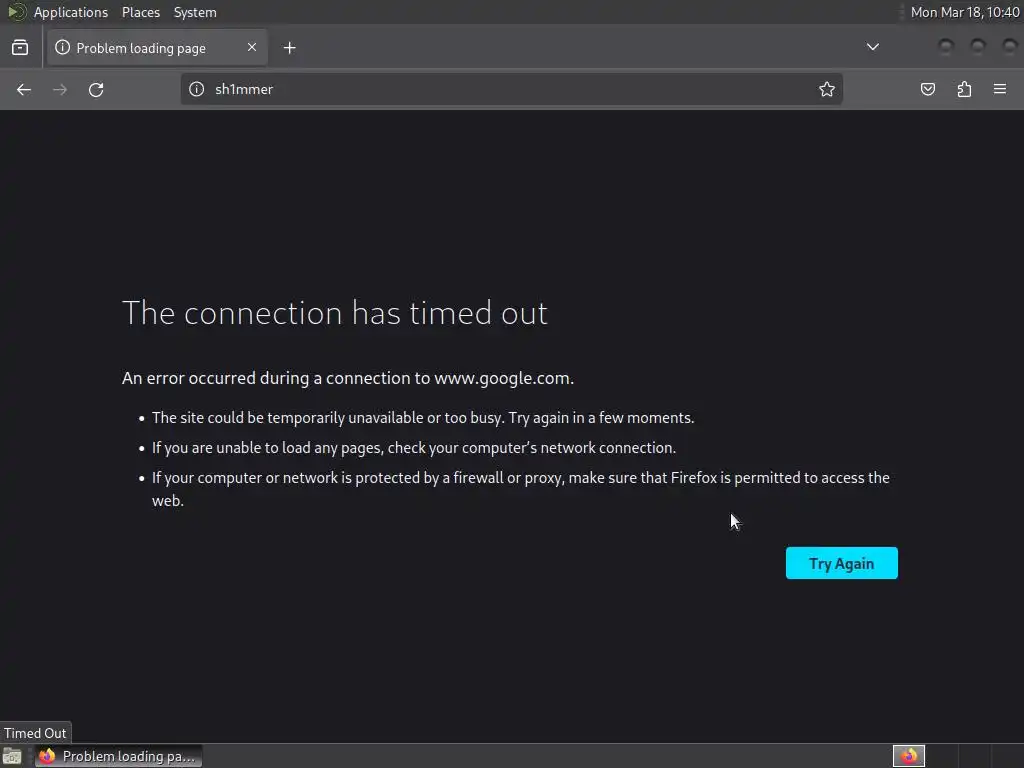This screenshot has height=768, width=1024.
Task: Open Firefox application hamburger menu
Action: (1000, 89)
